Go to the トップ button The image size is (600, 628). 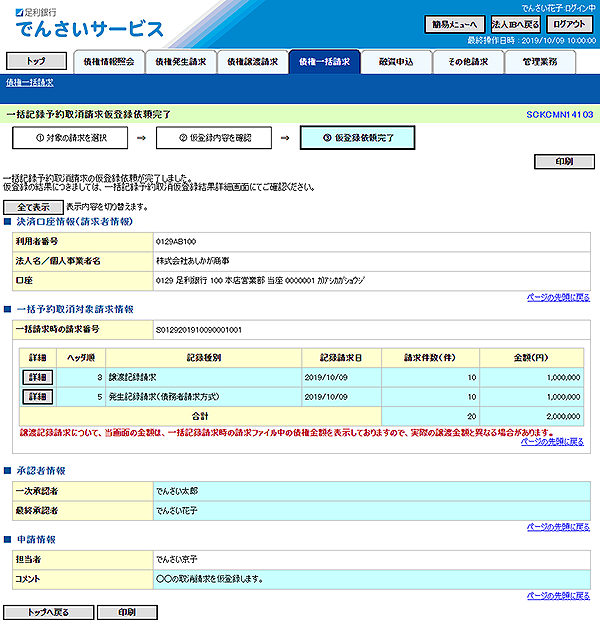(36, 61)
